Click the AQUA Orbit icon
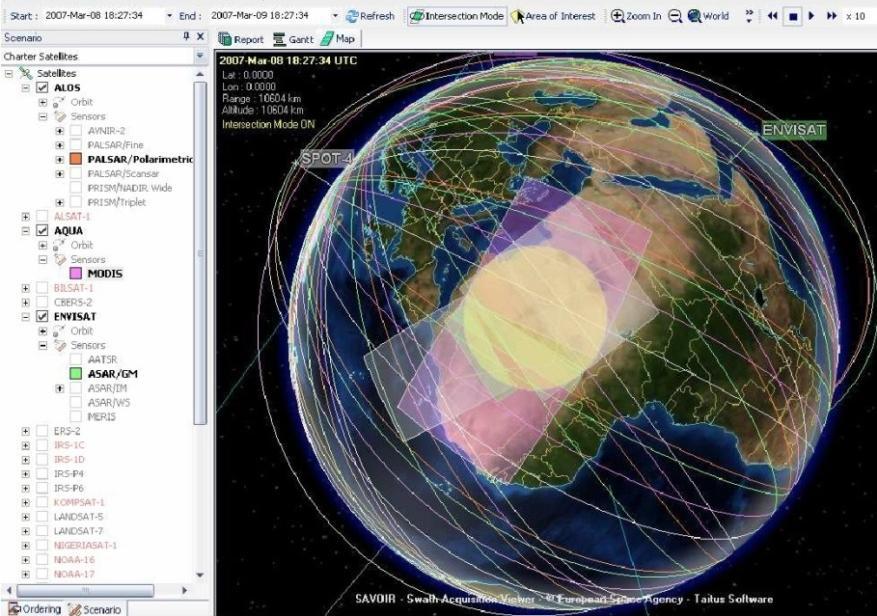 pos(59,245)
